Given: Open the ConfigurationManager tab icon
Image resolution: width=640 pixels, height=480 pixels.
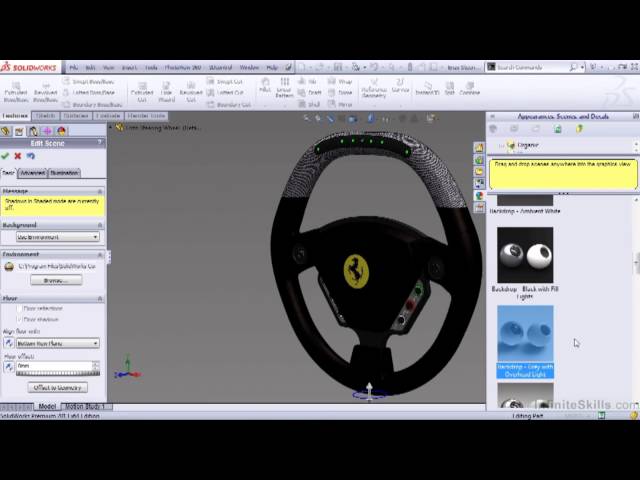Looking at the screenshot, I should click(33, 131).
